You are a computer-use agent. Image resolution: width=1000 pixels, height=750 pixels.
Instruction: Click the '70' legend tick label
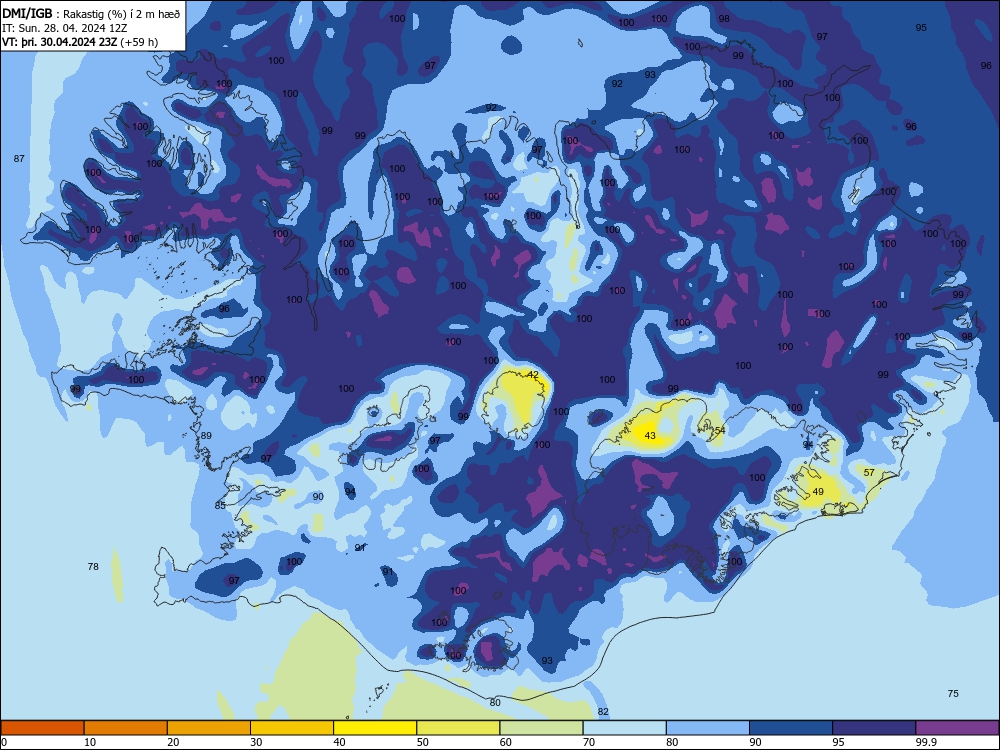[589, 742]
